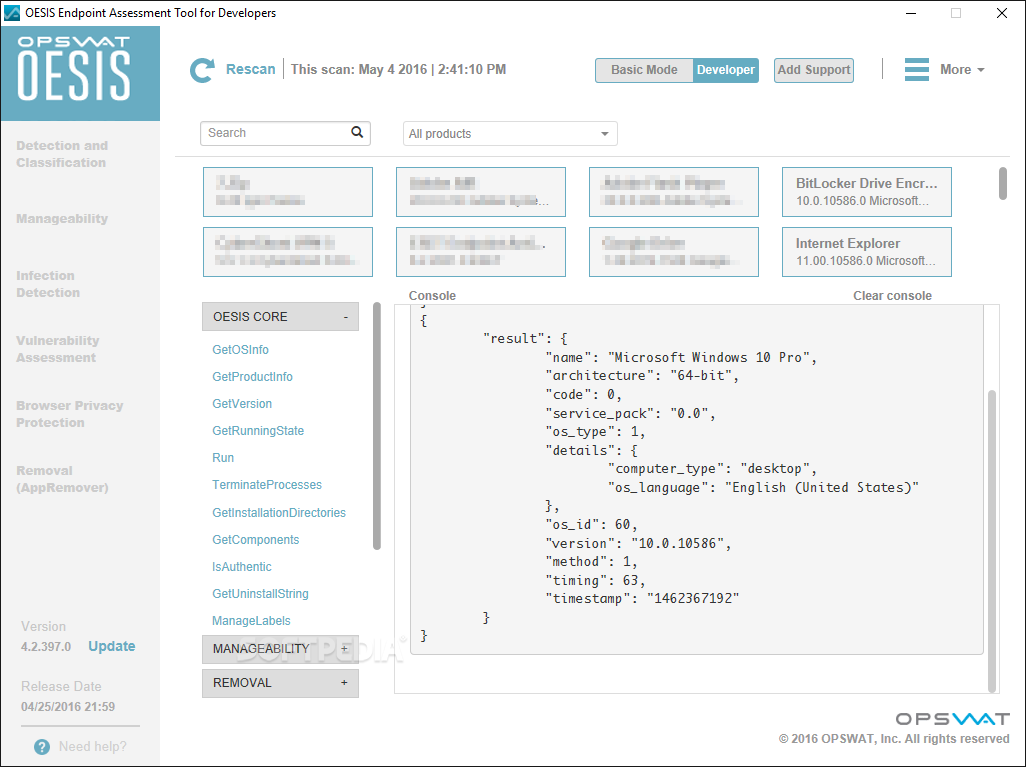Switch to Developer mode

pos(726,70)
